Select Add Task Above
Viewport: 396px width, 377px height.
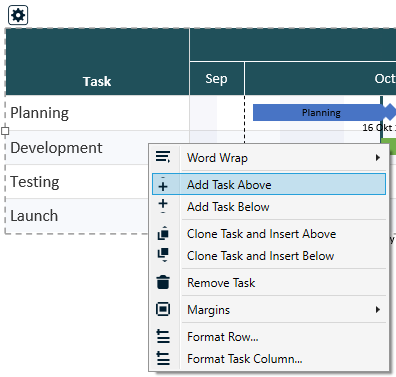point(269,184)
